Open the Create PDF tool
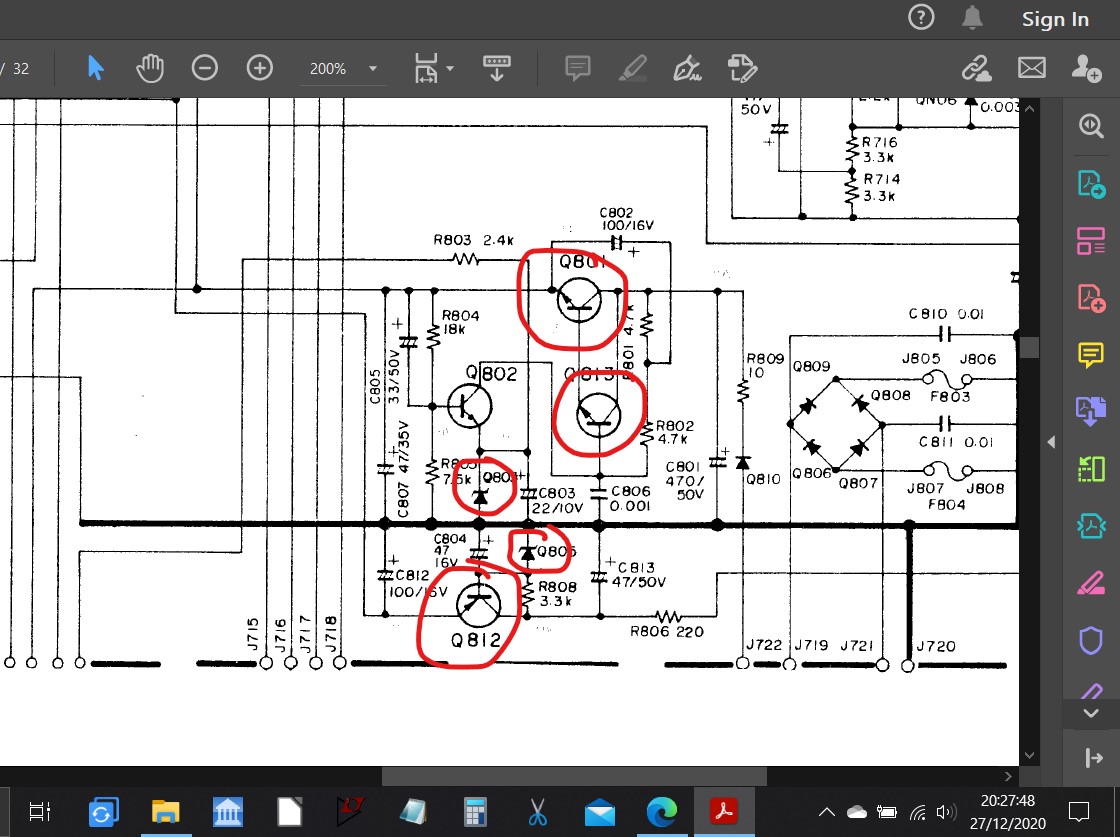1120x837 pixels. click(x=1091, y=297)
